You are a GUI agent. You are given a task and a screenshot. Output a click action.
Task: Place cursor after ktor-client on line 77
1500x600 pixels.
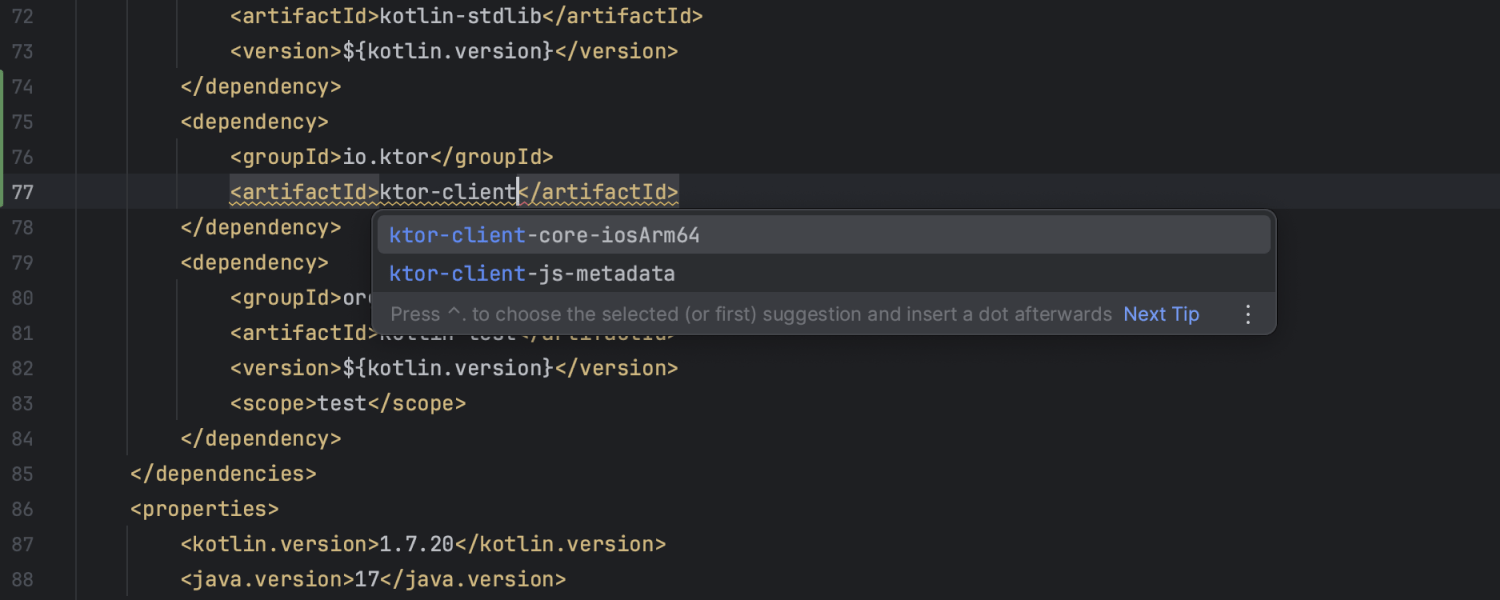pyautogui.click(x=518, y=192)
